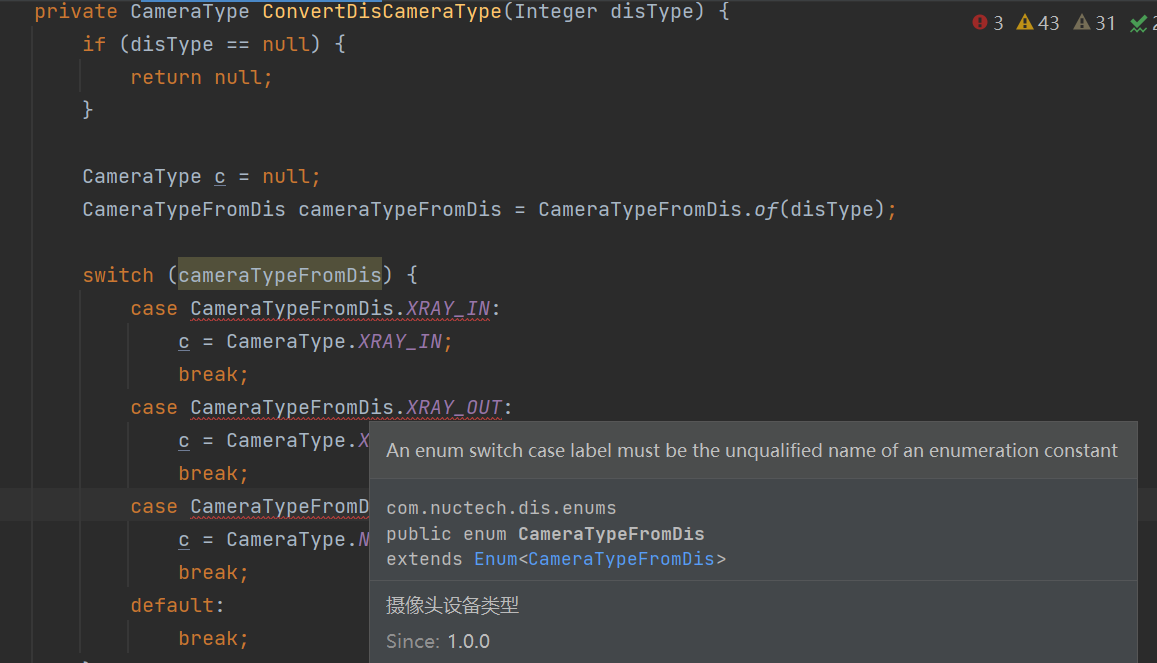The image size is (1157, 663).
Task: Open the CameraTypeFromDis link in the popup
Action: [621, 558]
